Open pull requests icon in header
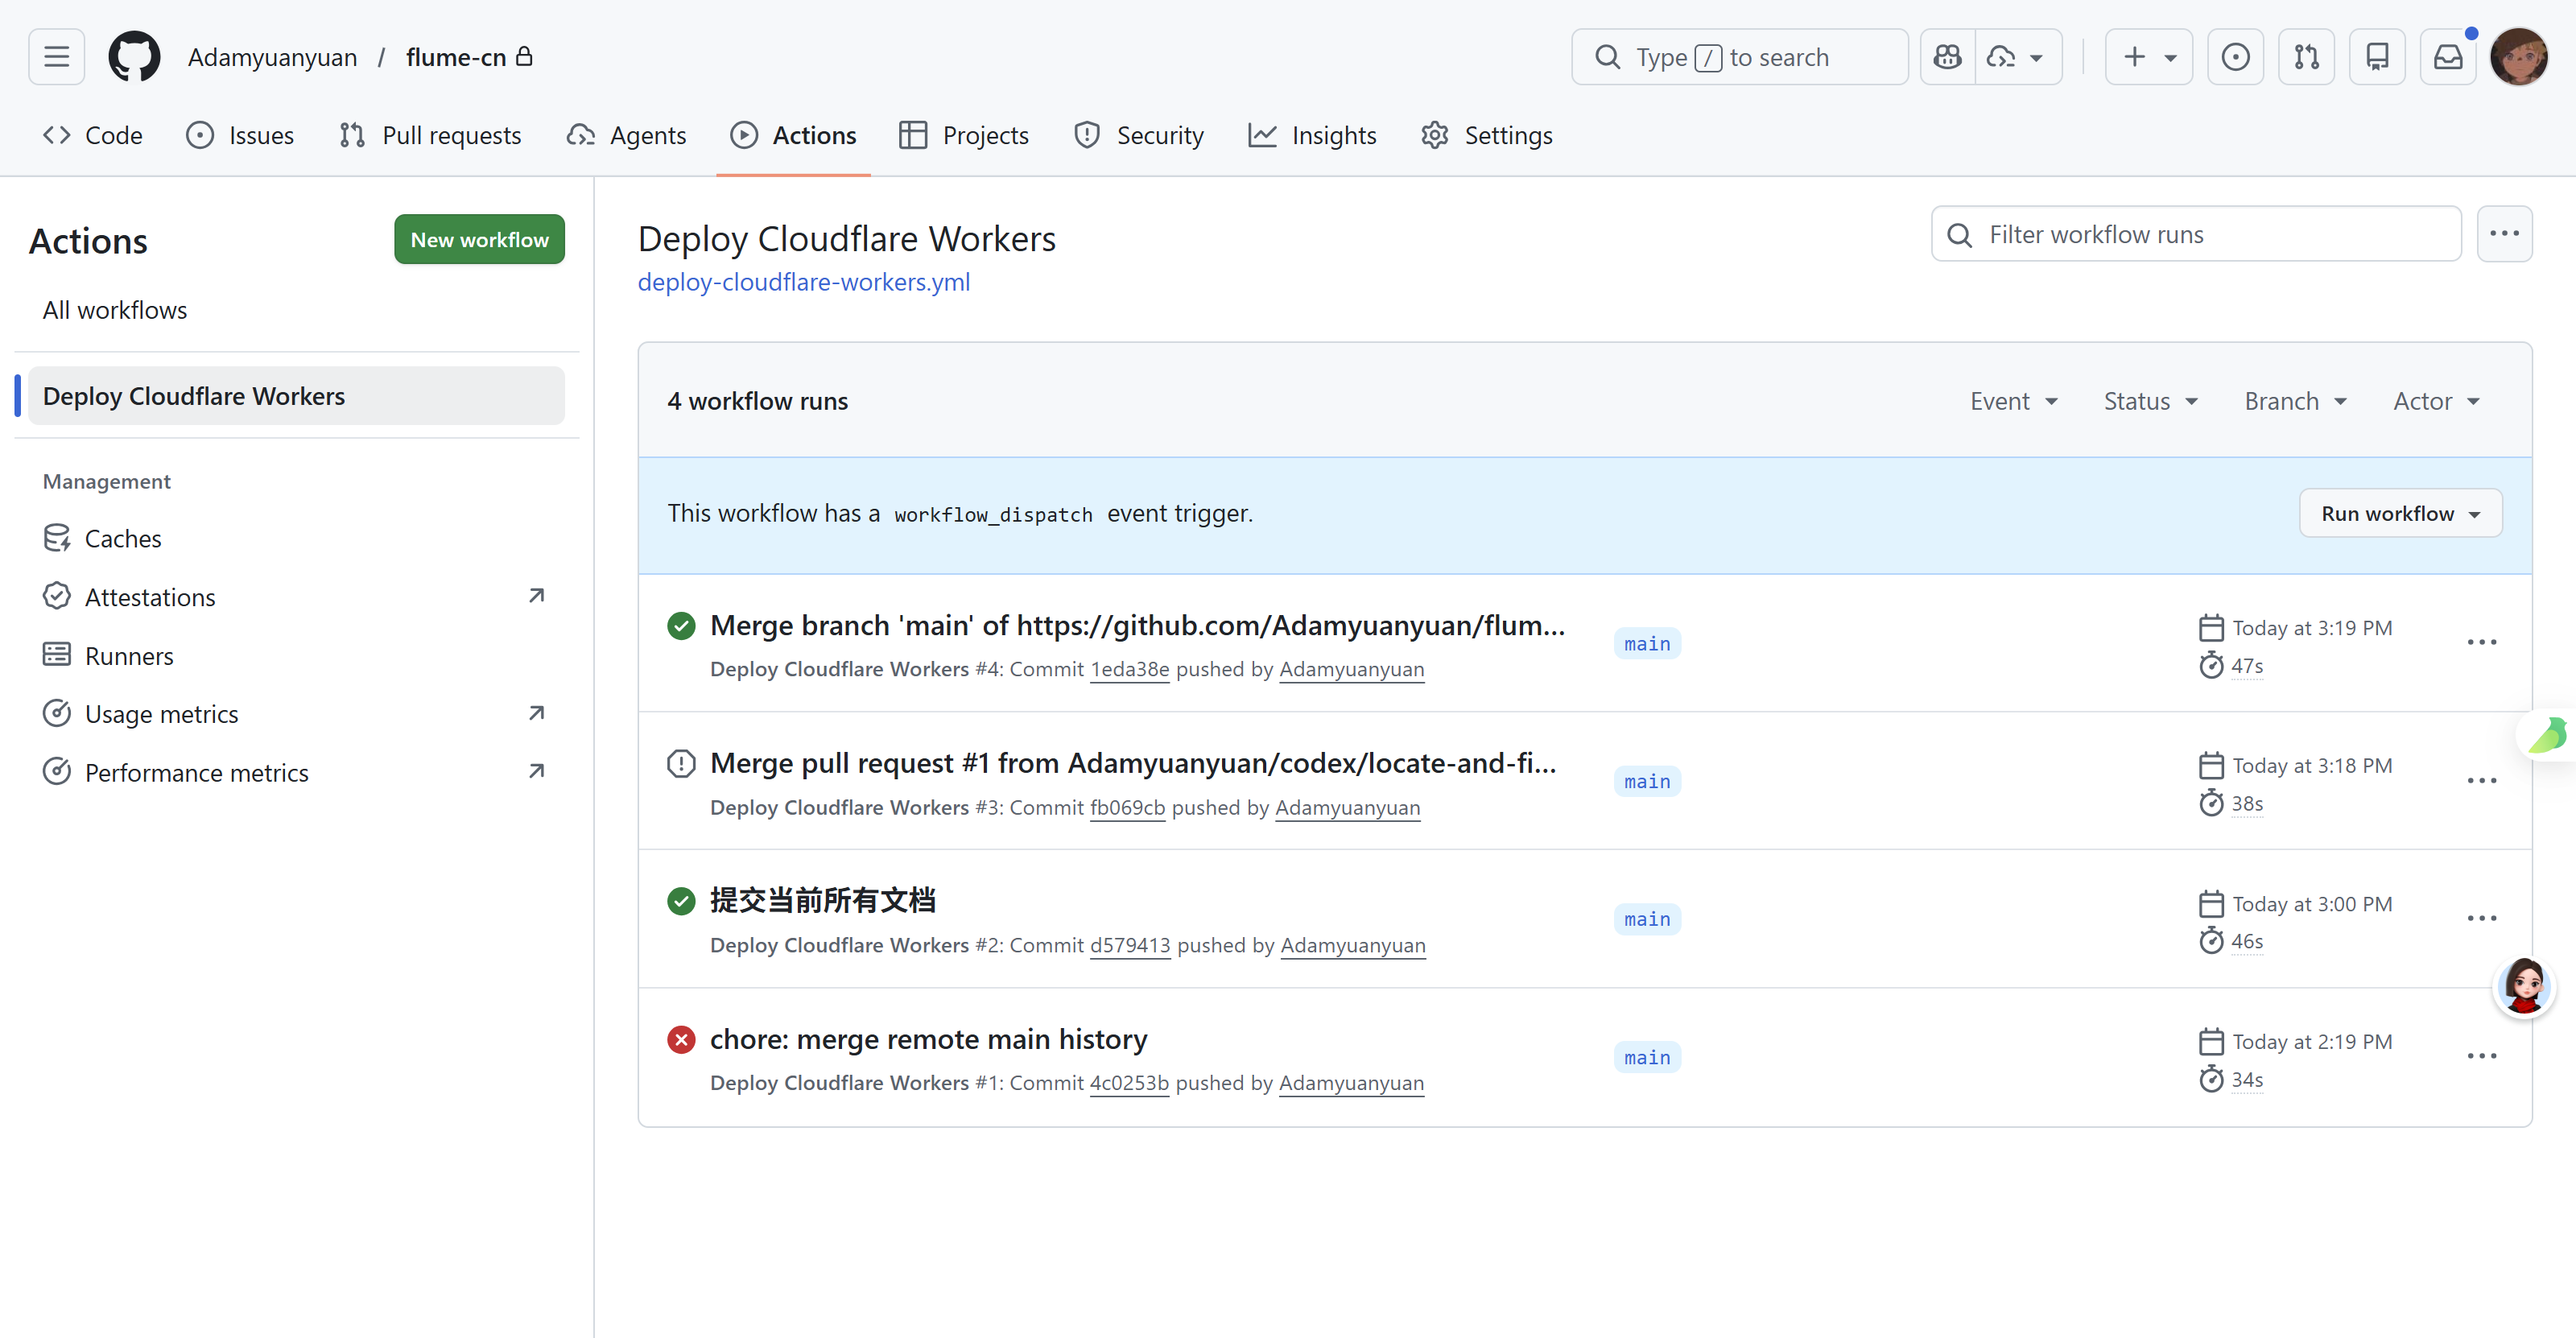2576x1338 pixels. [x=2306, y=57]
